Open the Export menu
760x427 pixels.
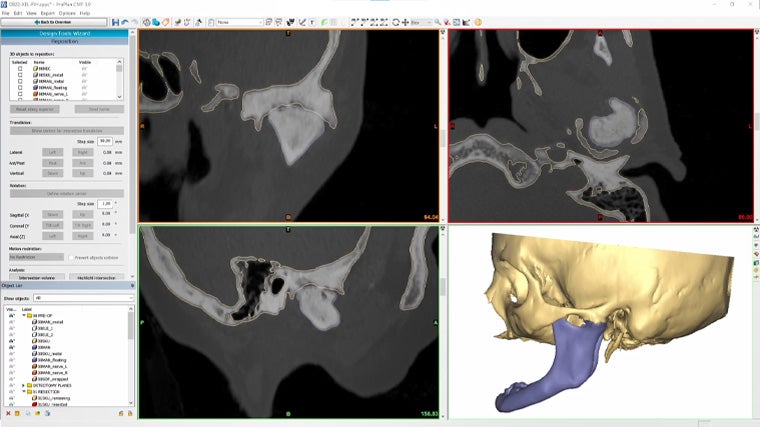(48, 13)
